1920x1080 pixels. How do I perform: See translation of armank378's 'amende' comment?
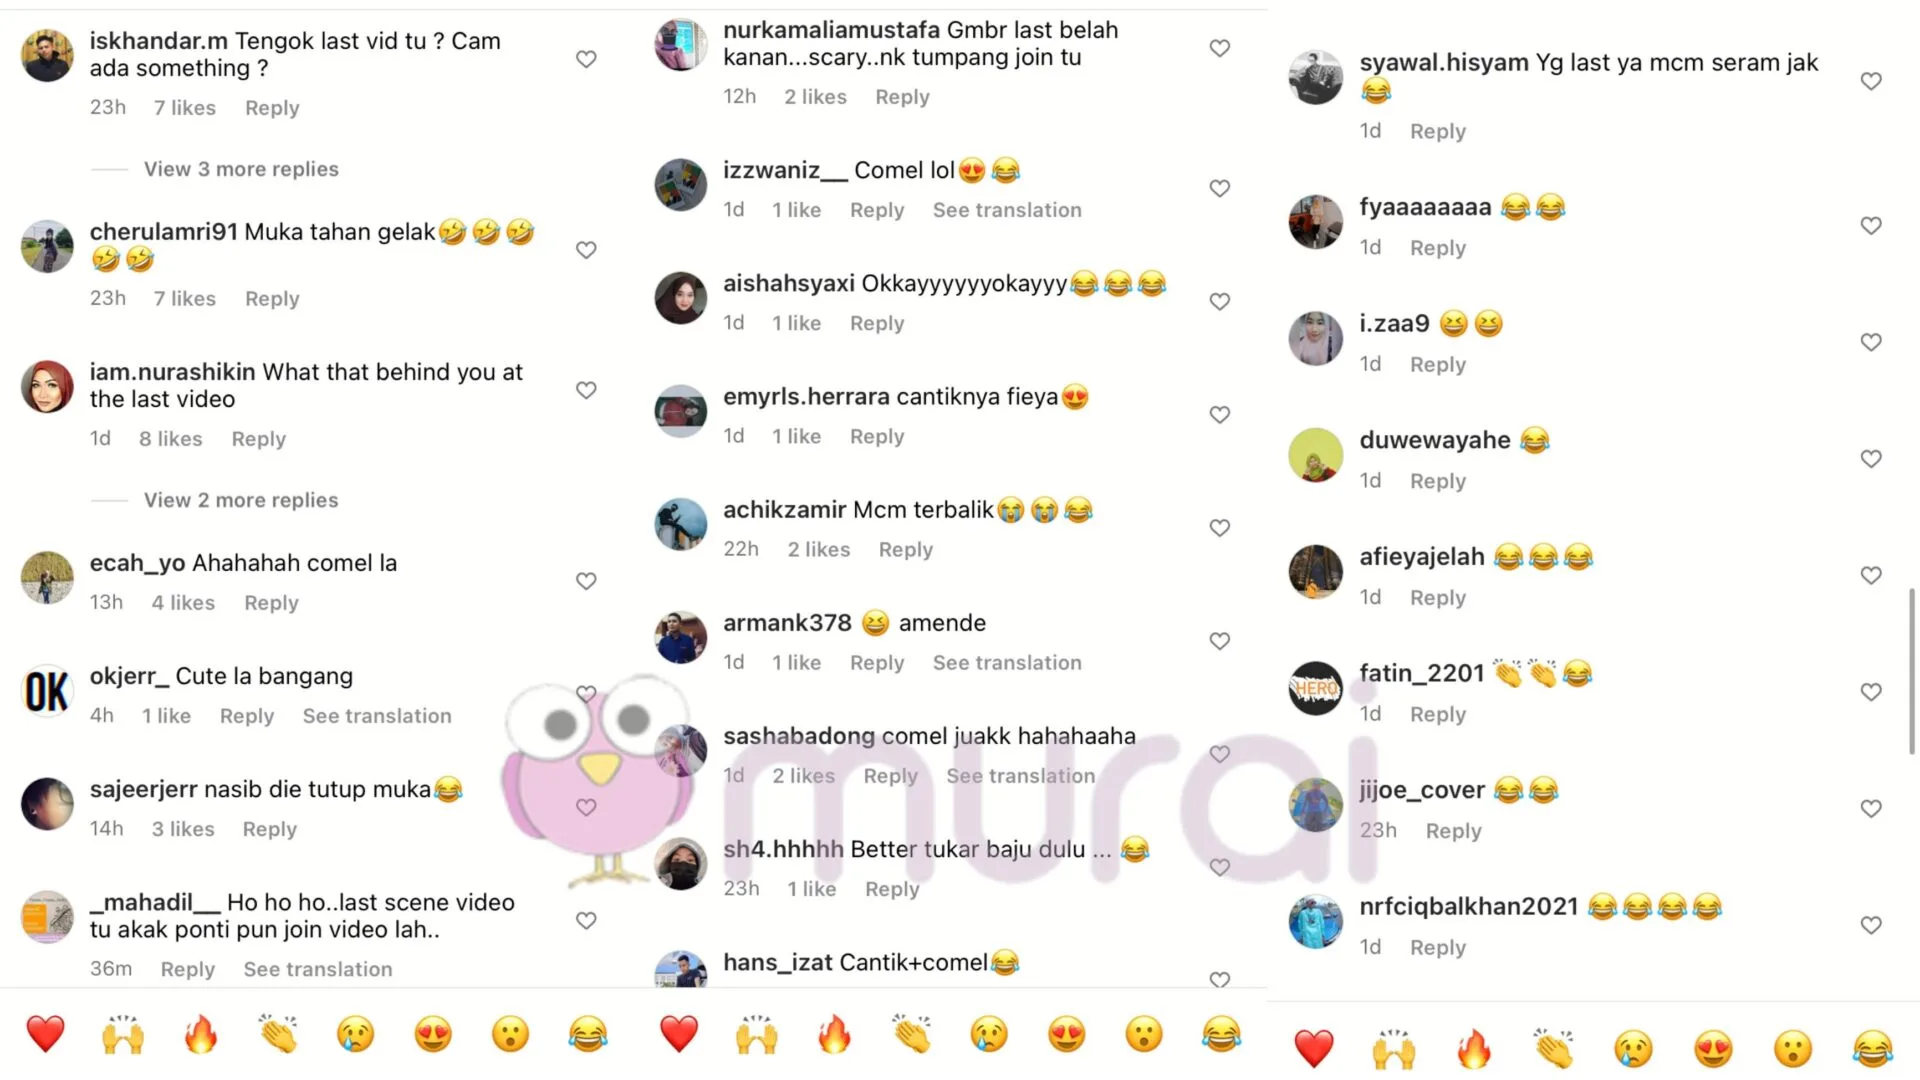pos(1007,663)
